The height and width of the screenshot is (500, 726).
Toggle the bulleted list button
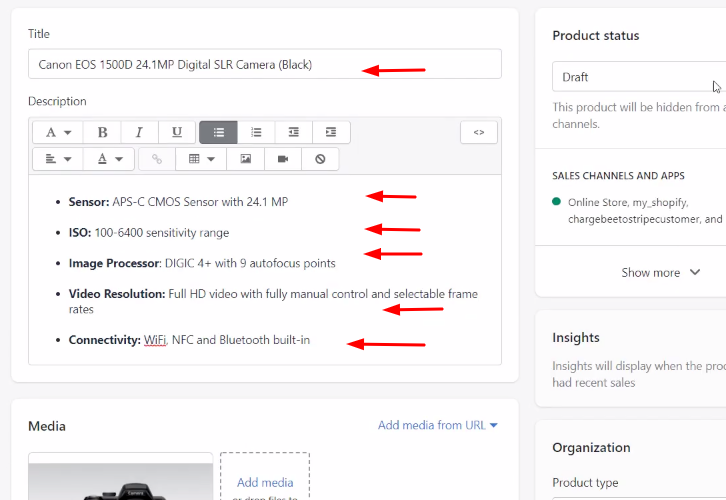click(x=219, y=132)
